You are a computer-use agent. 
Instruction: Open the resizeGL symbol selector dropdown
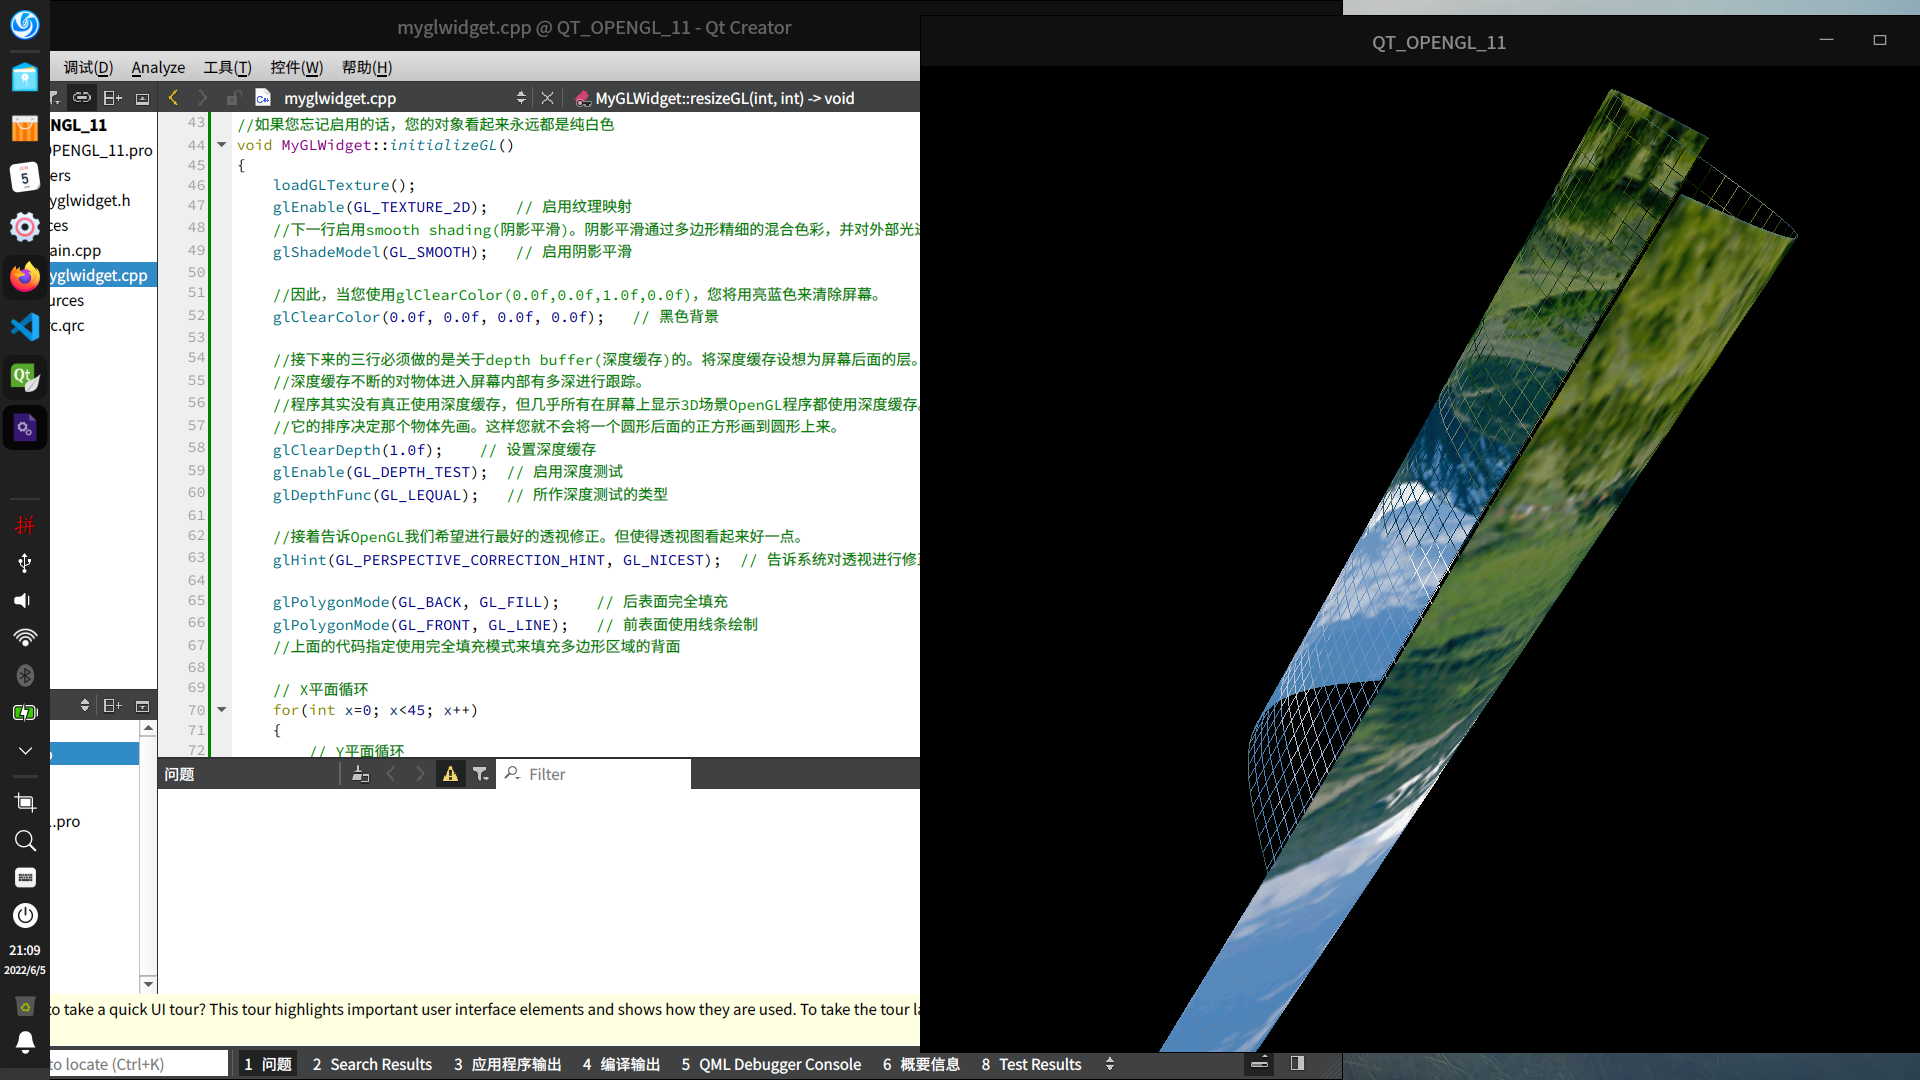(724, 98)
